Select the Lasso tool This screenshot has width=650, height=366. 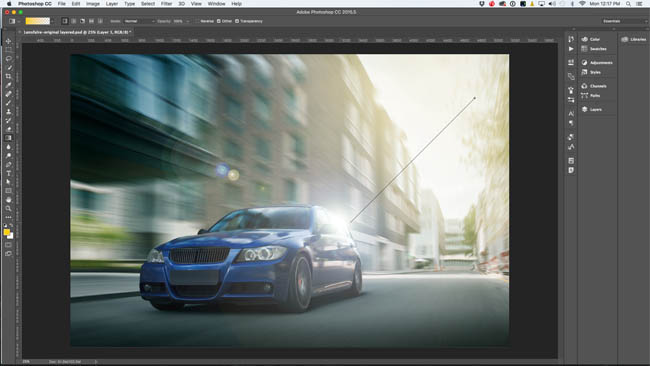8,58
